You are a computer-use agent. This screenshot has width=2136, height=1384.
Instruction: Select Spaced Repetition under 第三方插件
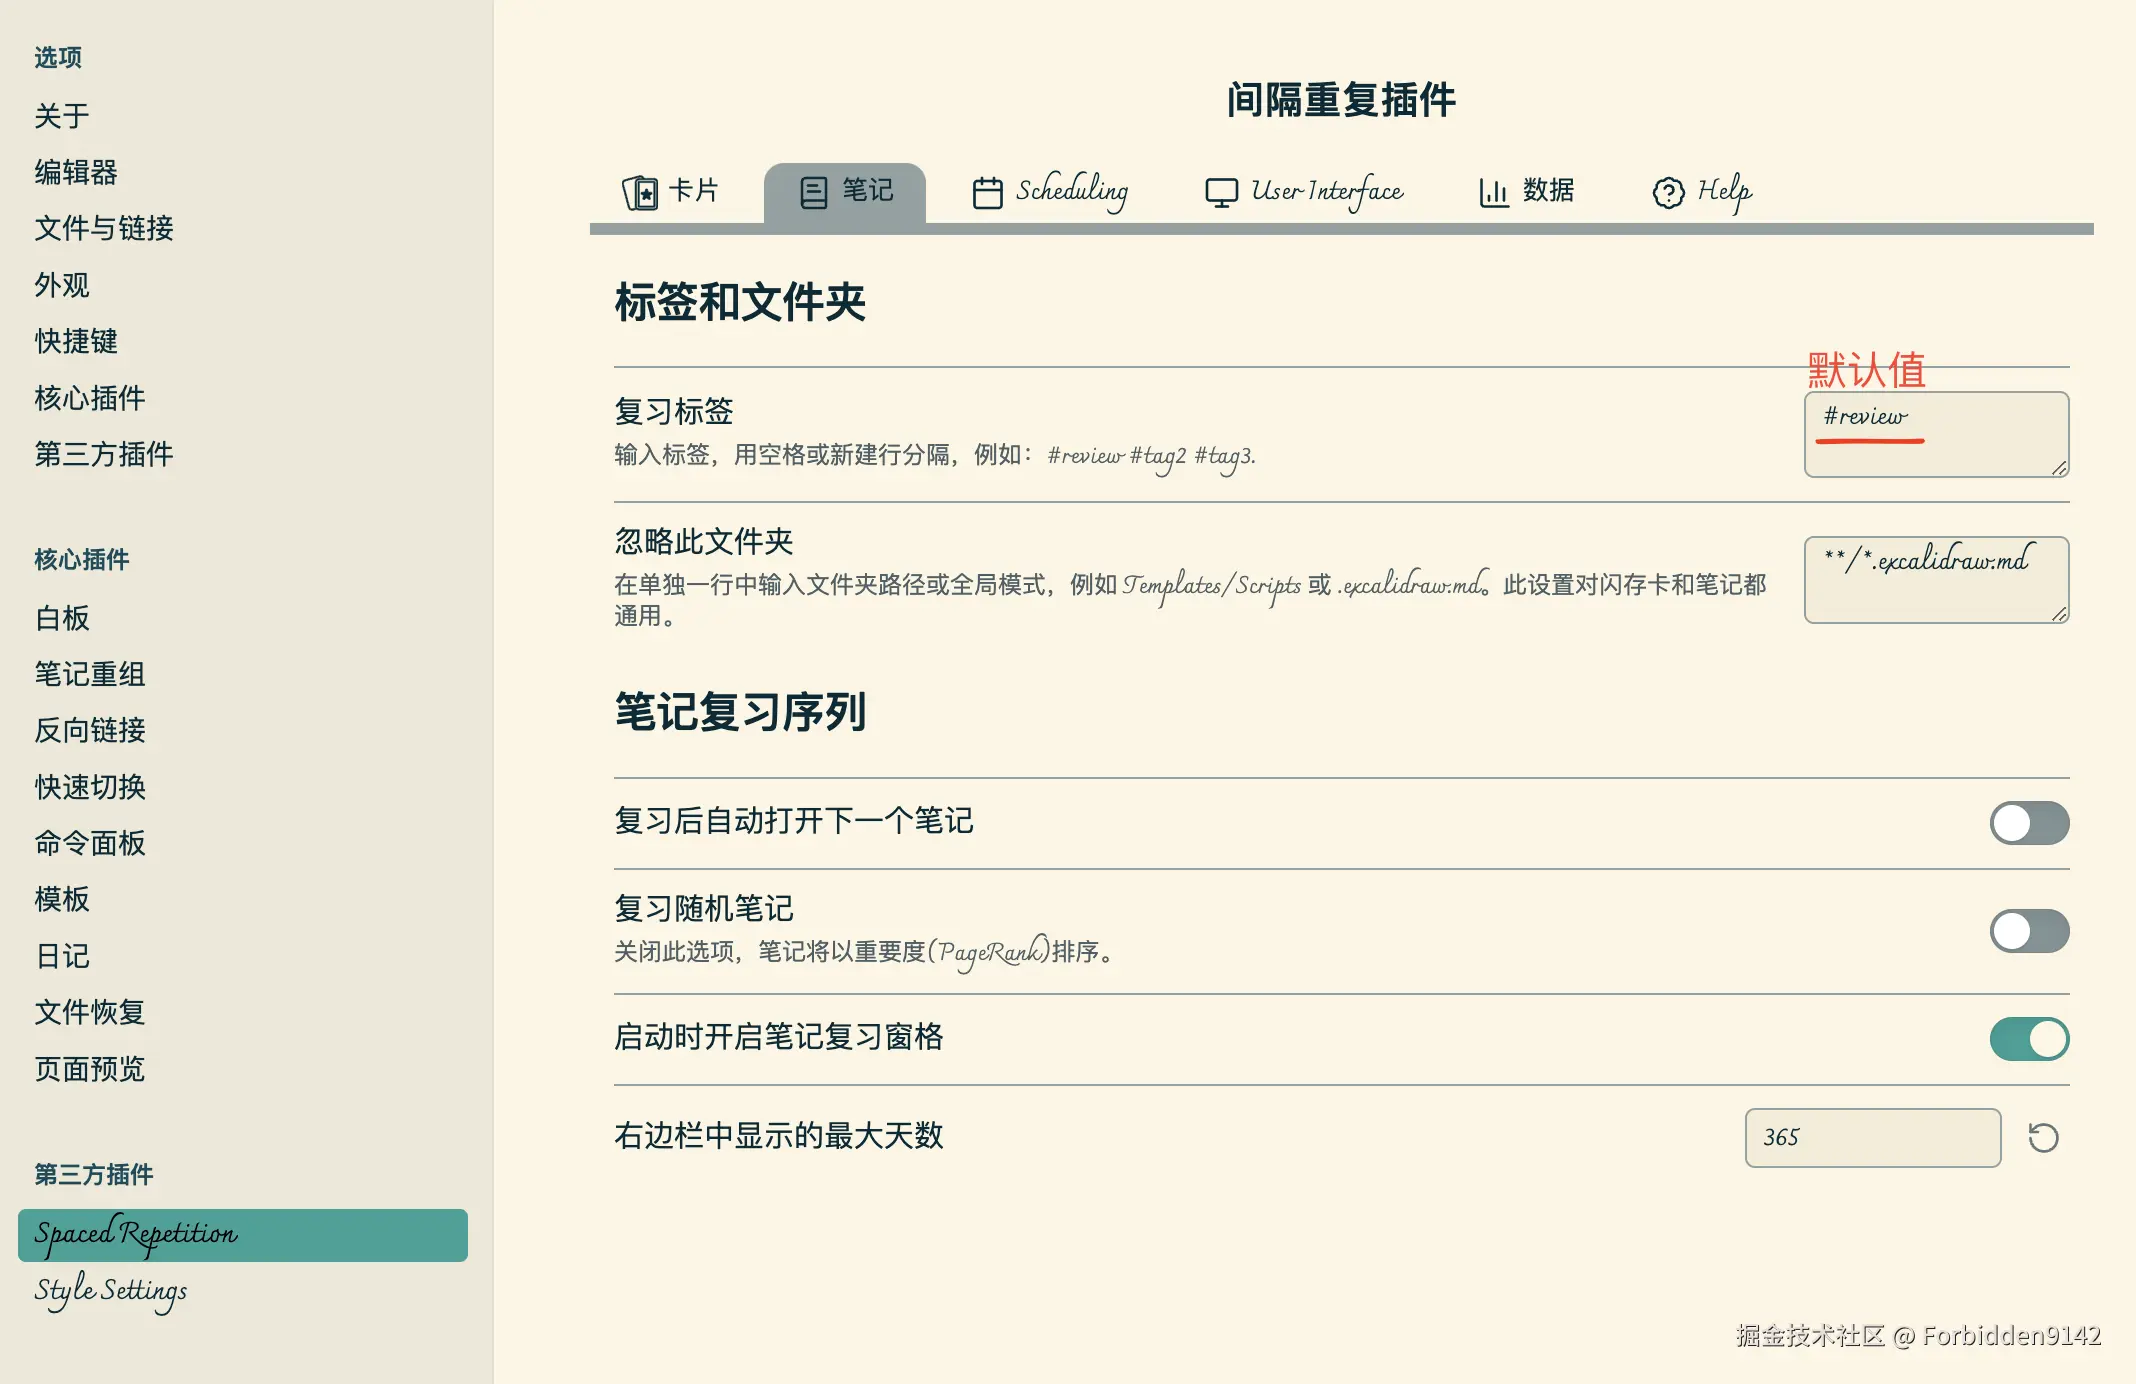(x=136, y=1234)
